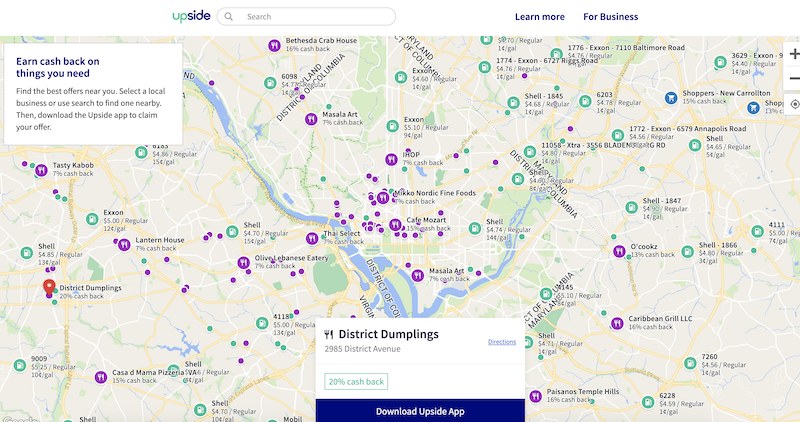Select the 1772 Exxon Annapolis Road label
800x422 pixels.
[x=687, y=129]
